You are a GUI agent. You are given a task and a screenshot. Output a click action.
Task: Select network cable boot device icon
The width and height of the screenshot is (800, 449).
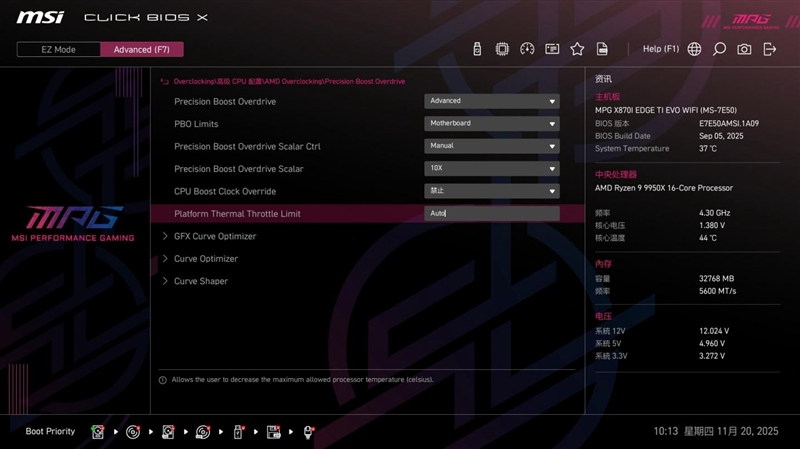(308, 432)
